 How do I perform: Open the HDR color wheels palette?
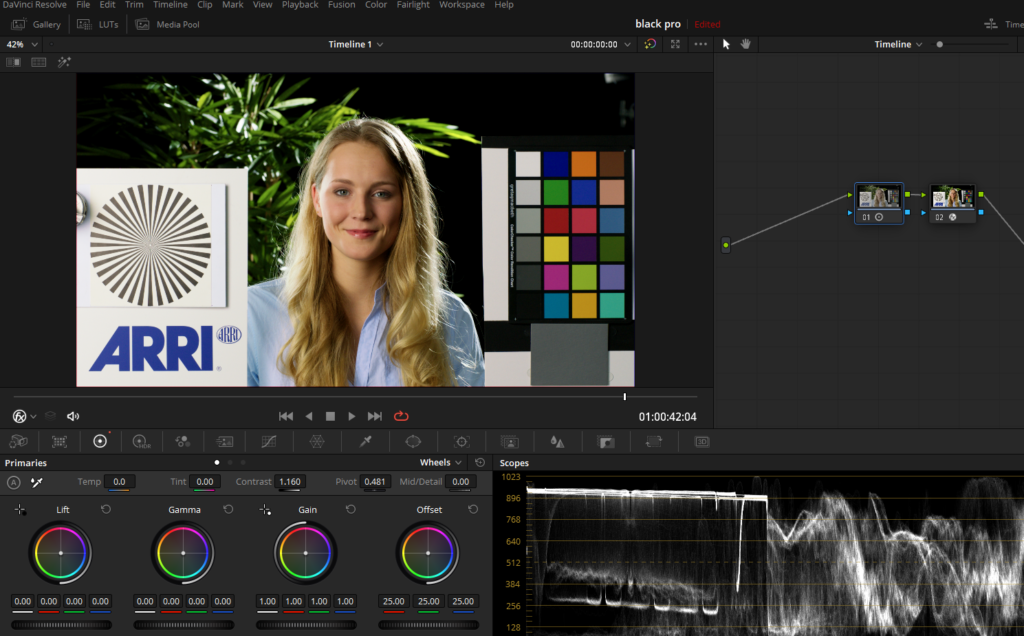point(141,442)
